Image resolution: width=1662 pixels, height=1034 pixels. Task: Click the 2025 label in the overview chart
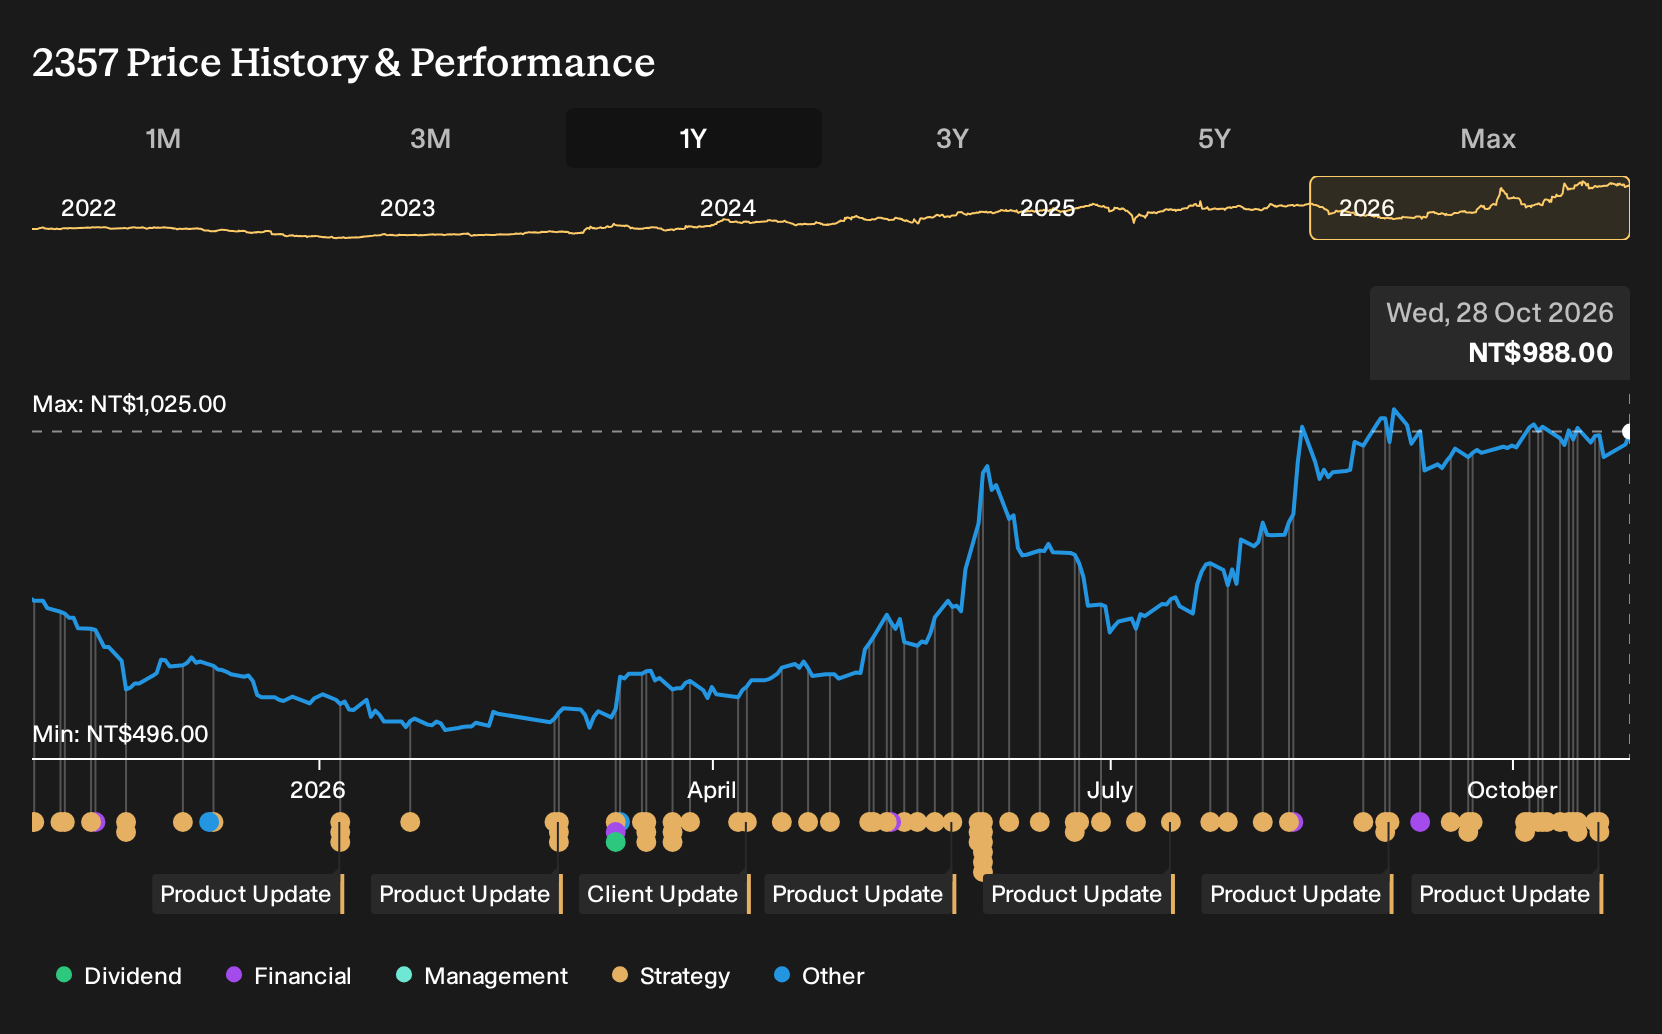(1048, 208)
